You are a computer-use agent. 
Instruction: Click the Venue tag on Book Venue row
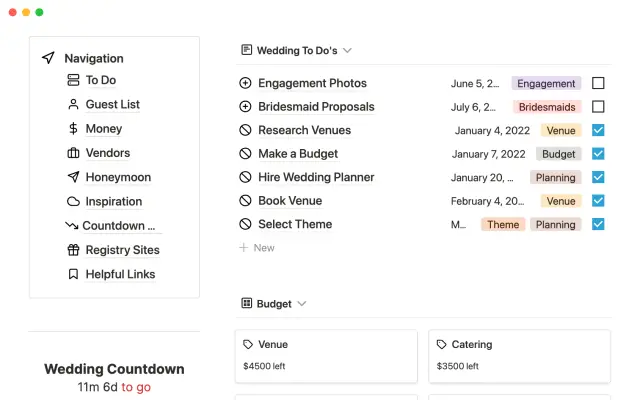[561, 201]
